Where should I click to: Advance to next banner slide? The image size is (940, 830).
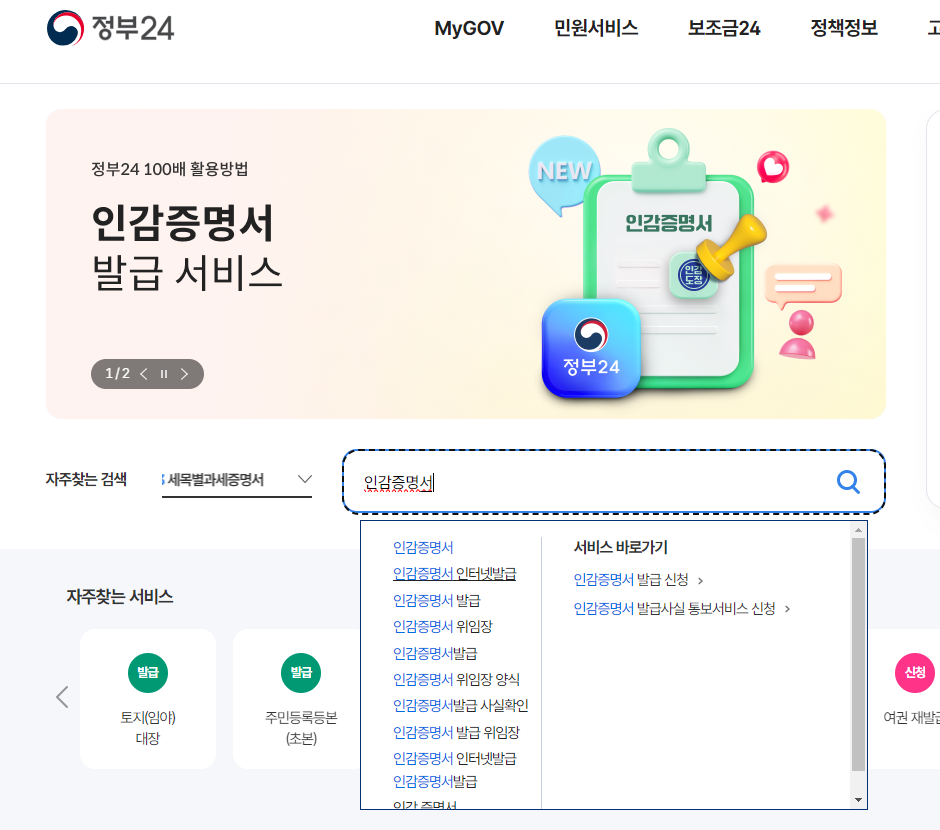pos(185,374)
